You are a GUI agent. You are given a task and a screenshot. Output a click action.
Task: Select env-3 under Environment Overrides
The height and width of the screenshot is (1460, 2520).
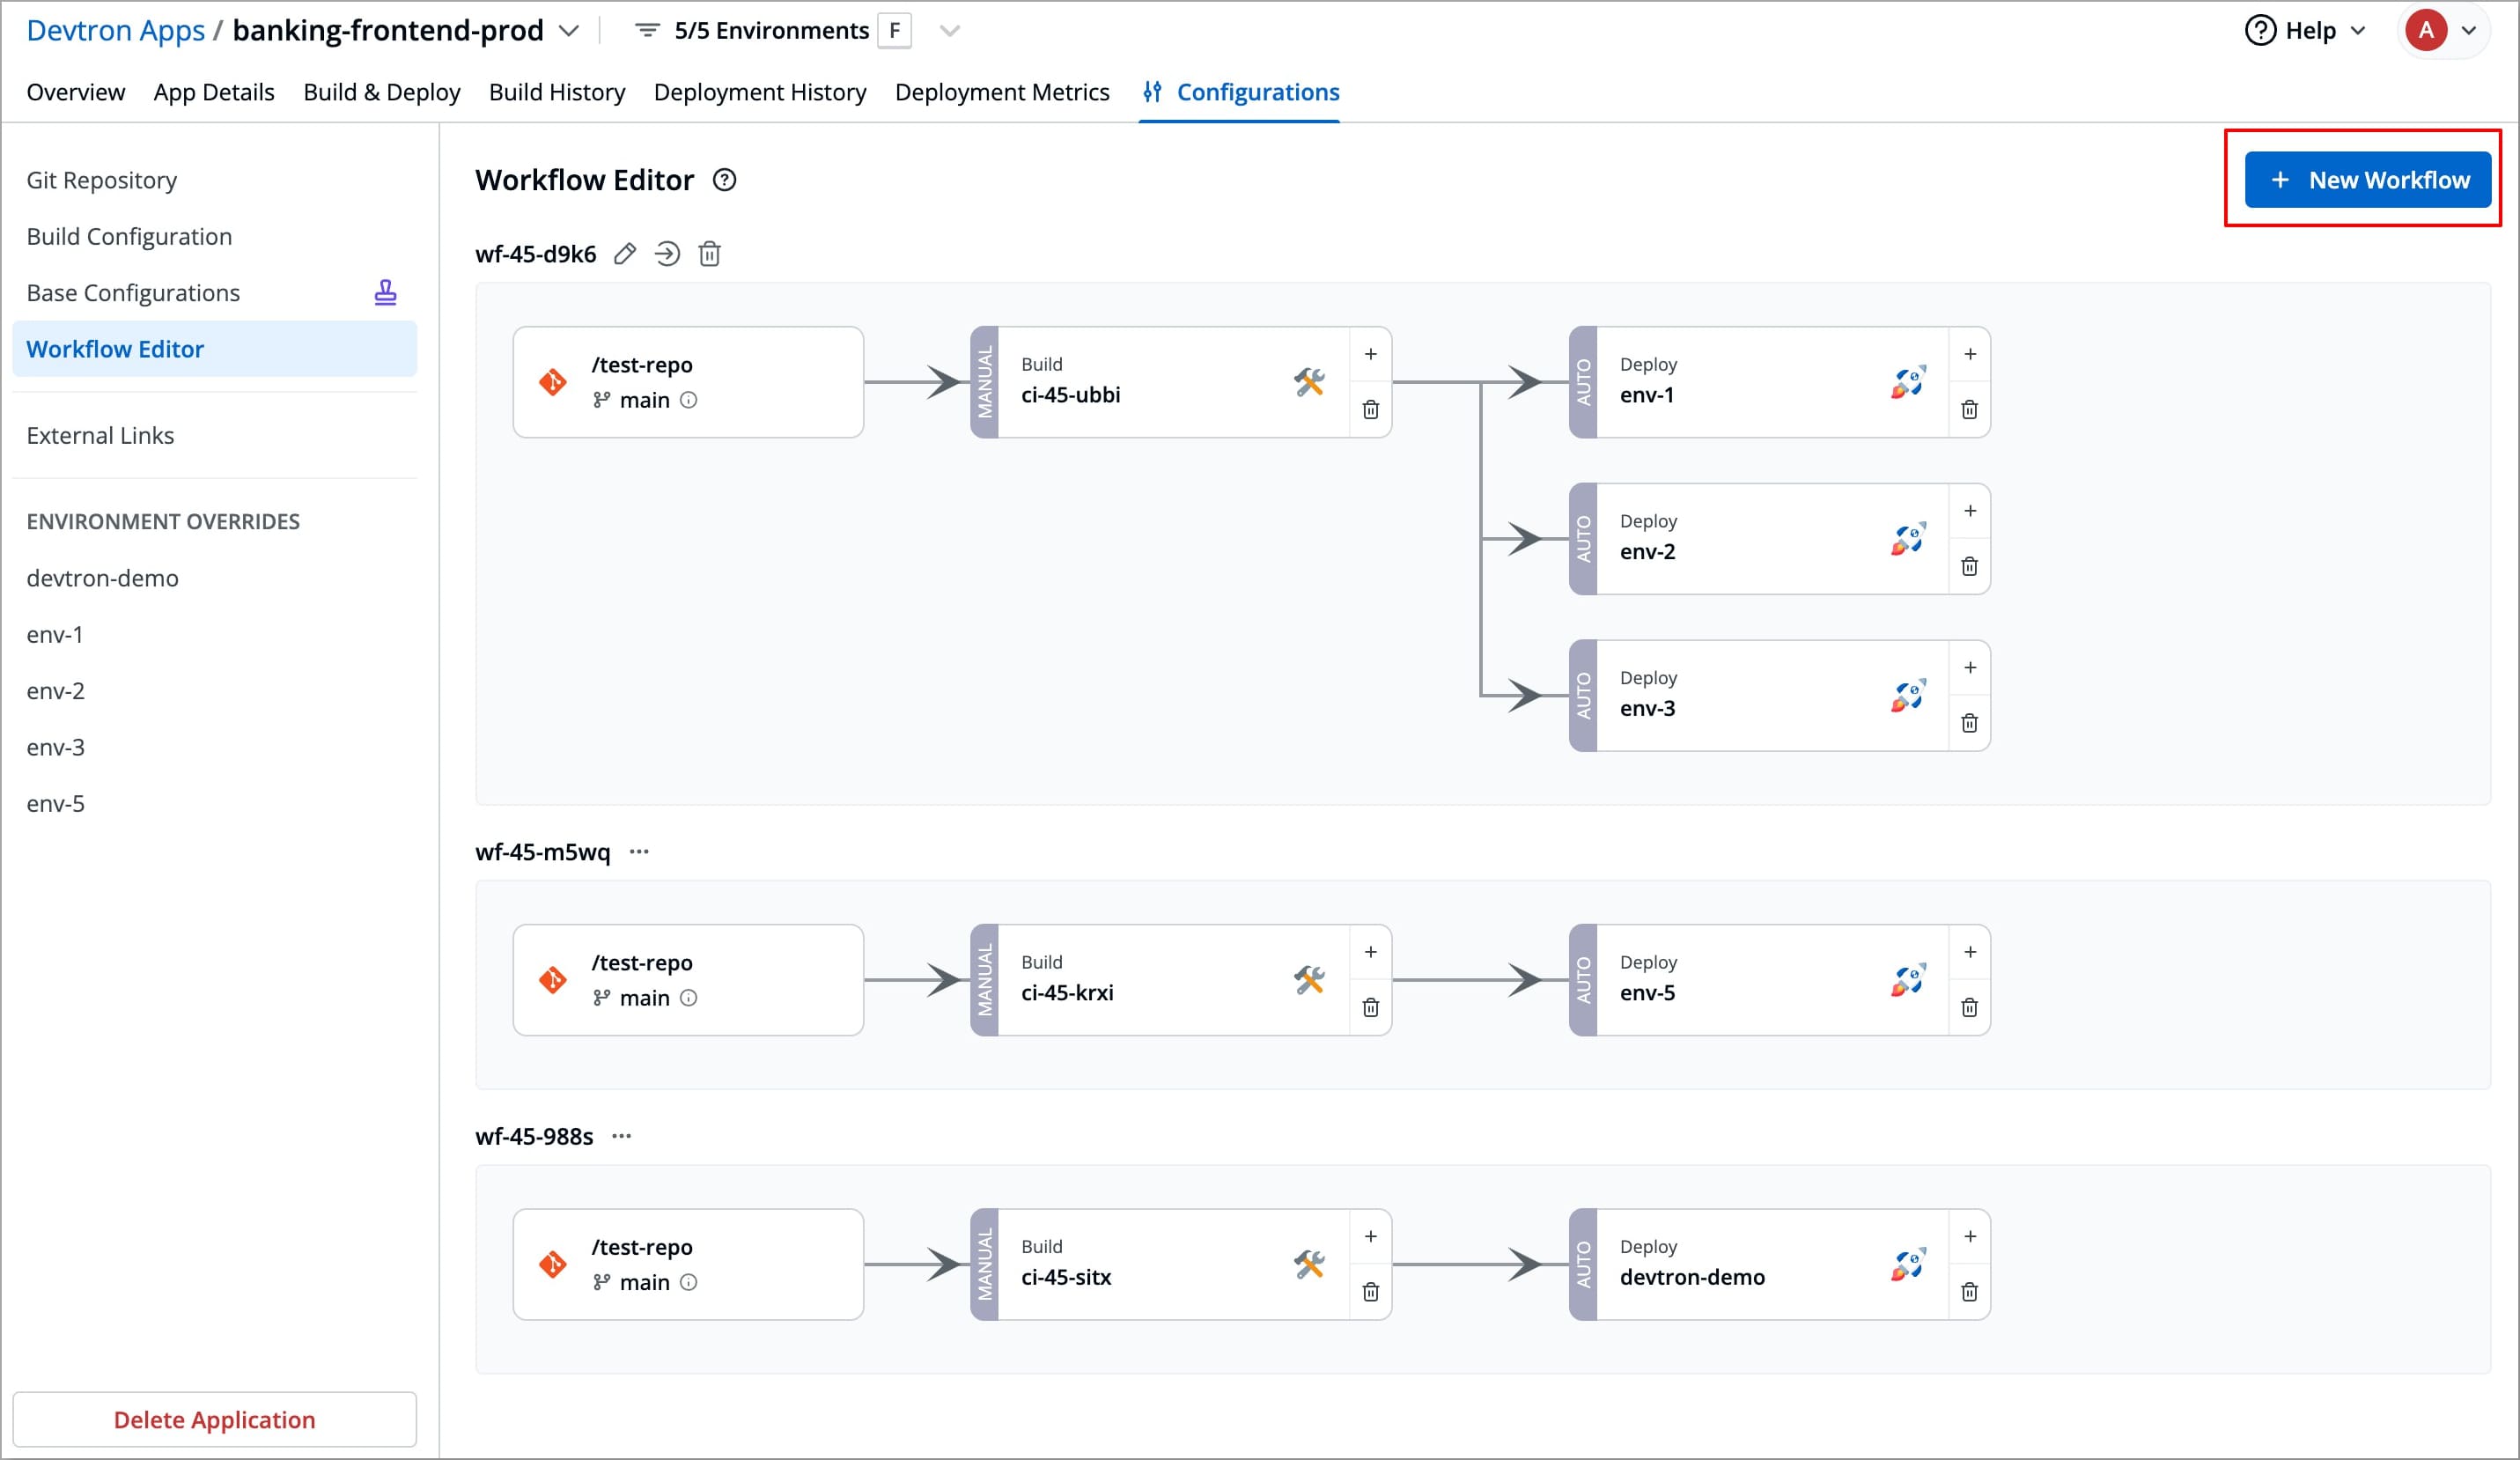point(55,747)
